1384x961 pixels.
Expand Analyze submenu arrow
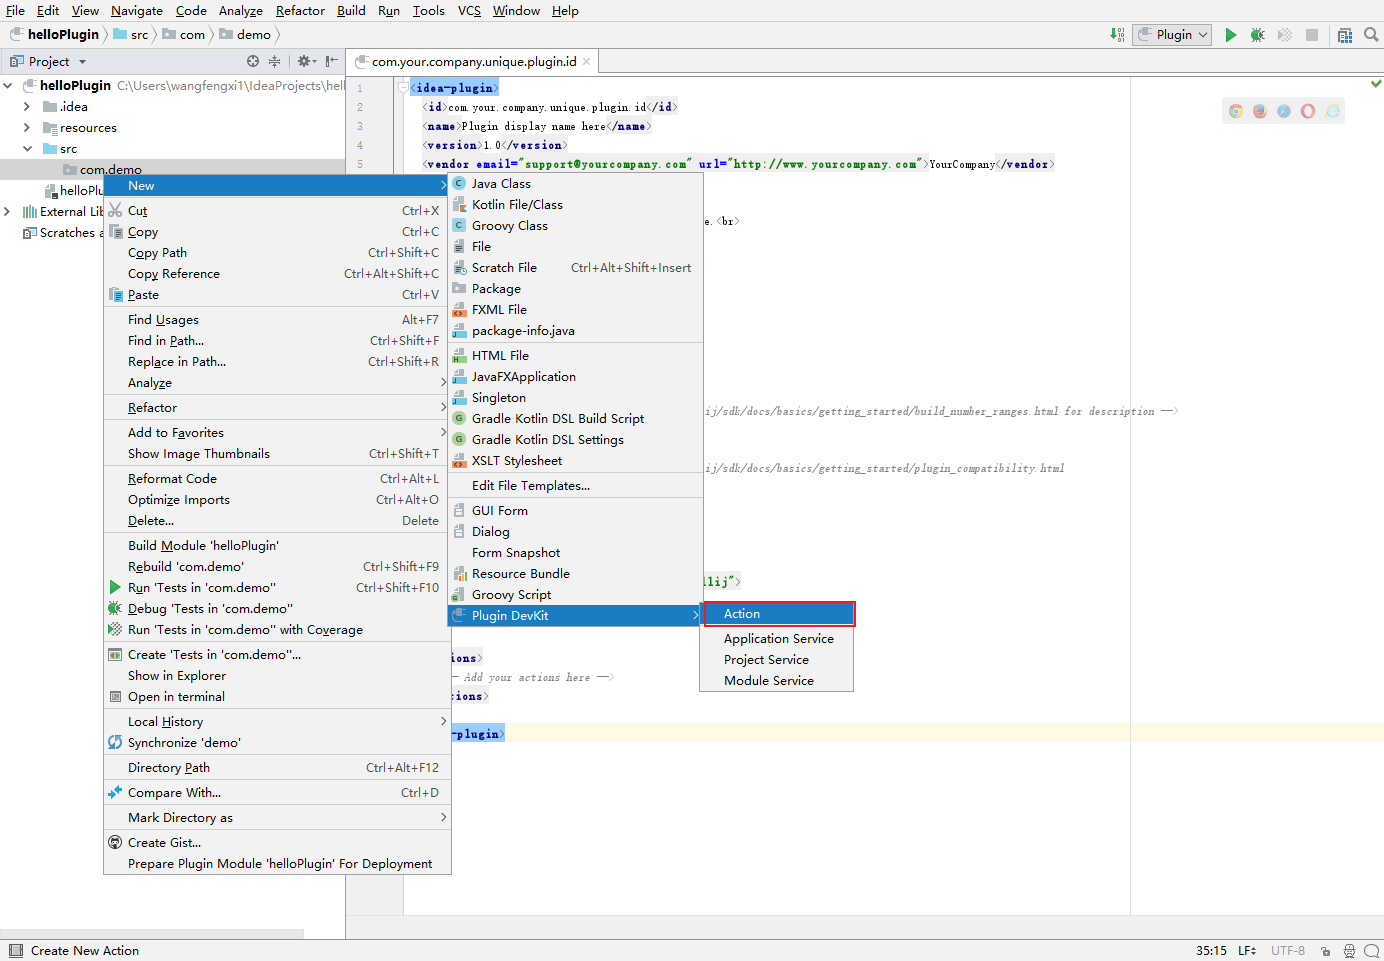[443, 382]
